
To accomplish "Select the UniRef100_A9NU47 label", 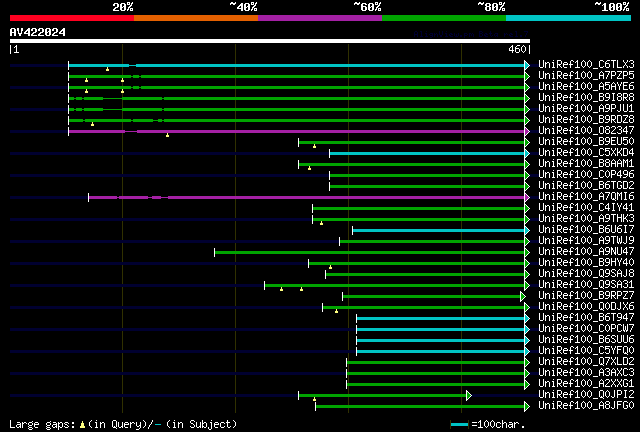I will pyautogui.click(x=586, y=252).
